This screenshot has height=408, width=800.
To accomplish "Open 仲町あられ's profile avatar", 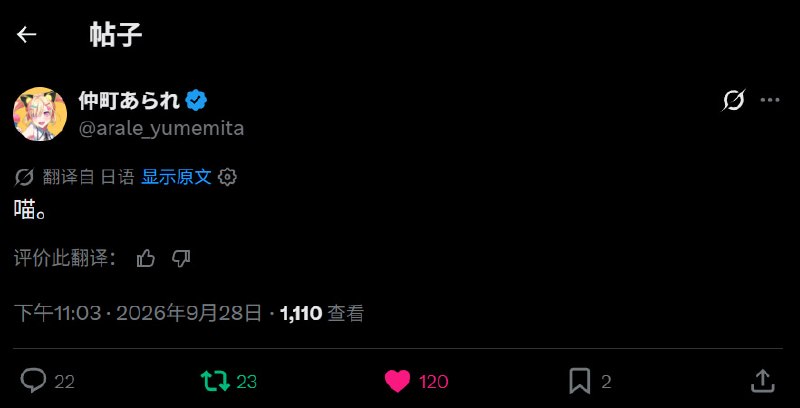I will 40,114.
